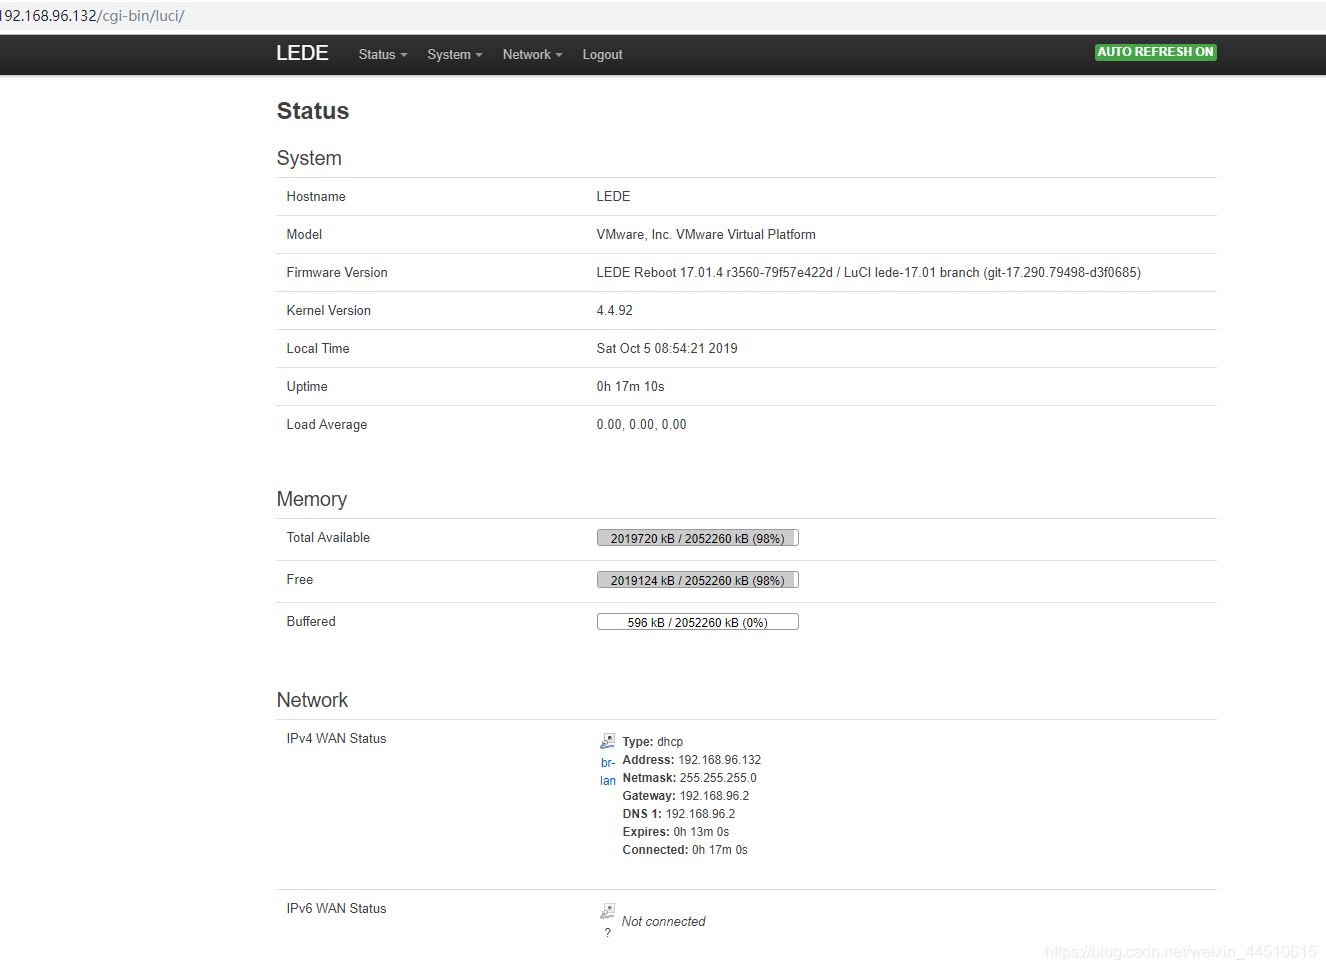
Task: Click the IPv4 WAN interface icon
Action: [607, 741]
